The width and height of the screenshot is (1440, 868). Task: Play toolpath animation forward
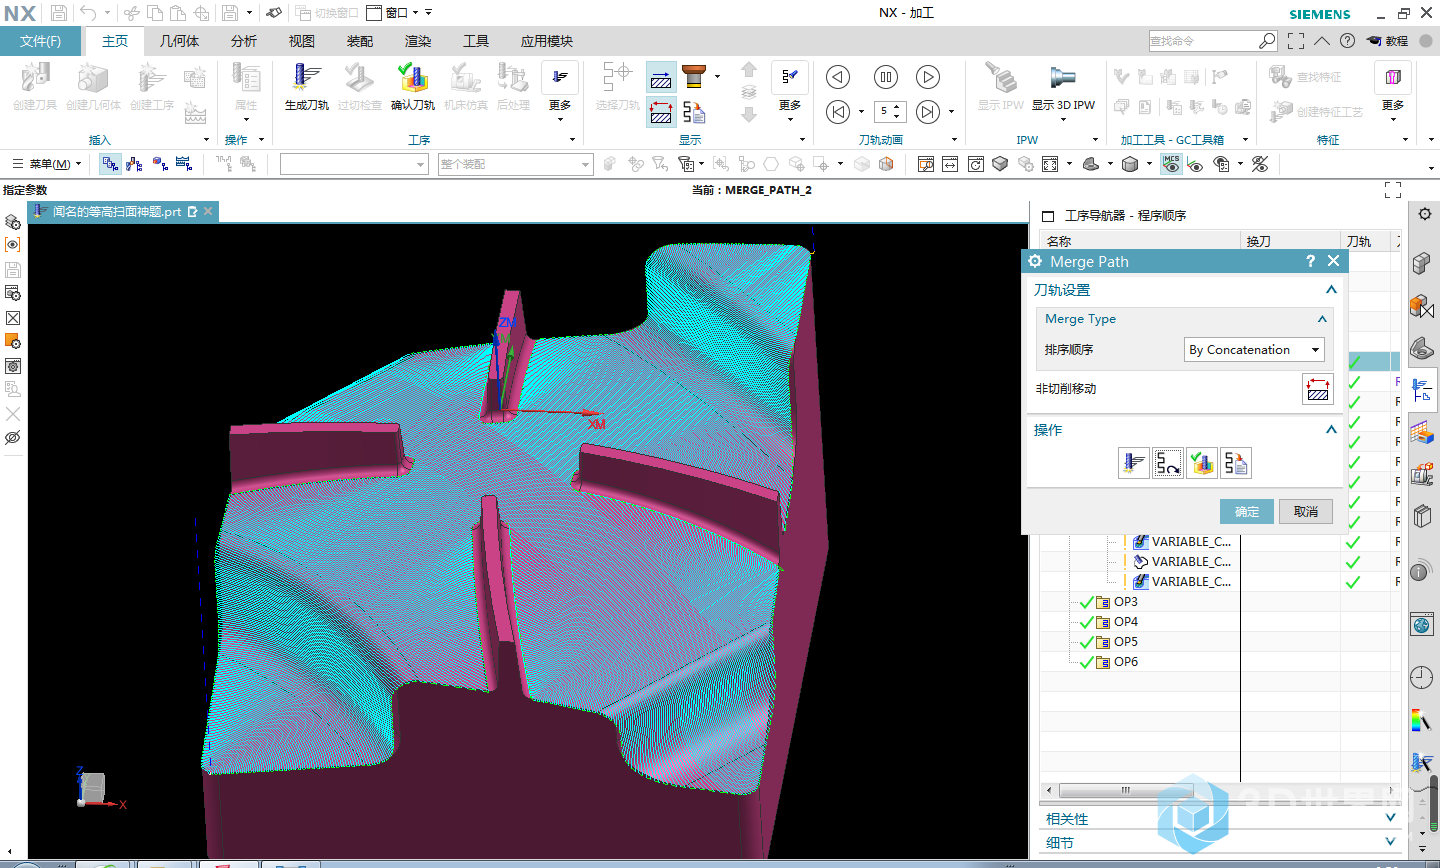click(928, 77)
